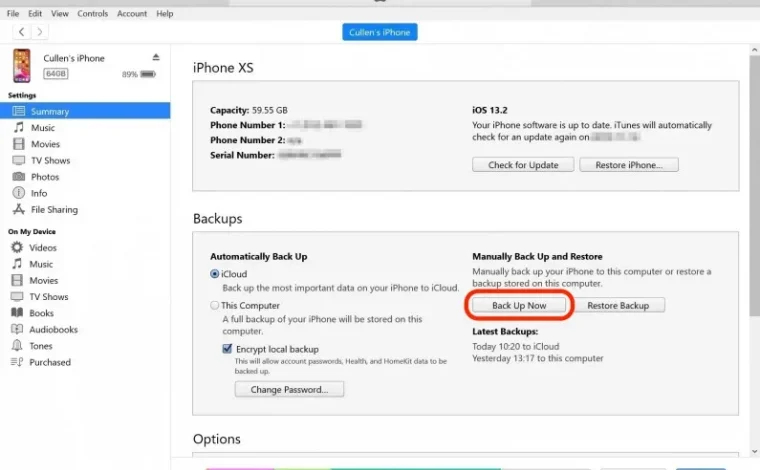
Task: Select Tones label under On My Device
Action: click(41, 346)
